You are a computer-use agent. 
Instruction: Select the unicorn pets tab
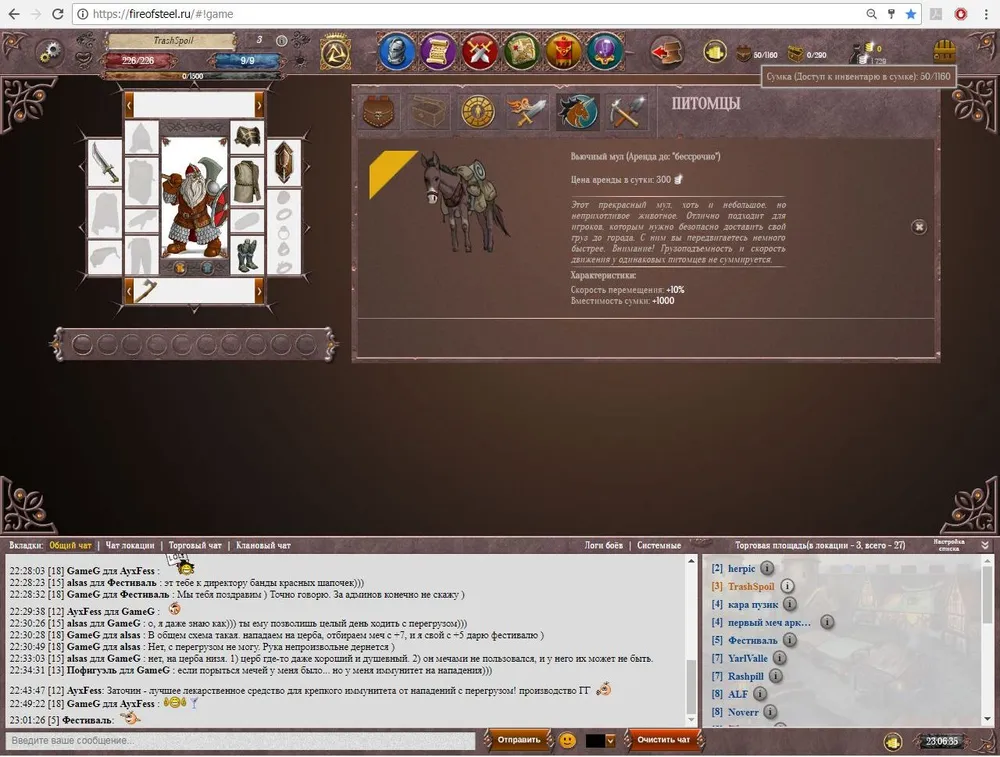577,112
